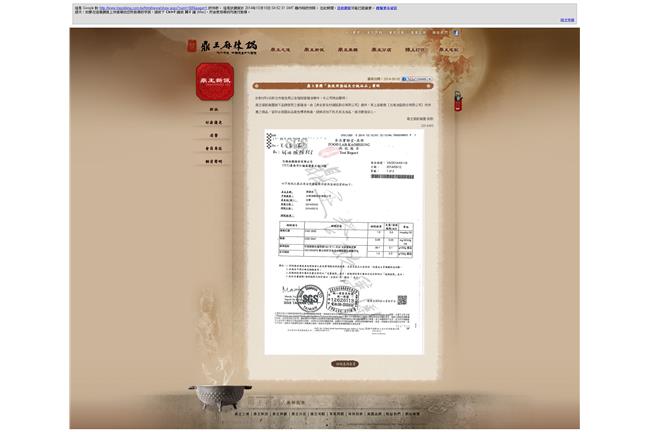Select the fourth entry in the left sidebar menu

tap(214, 148)
